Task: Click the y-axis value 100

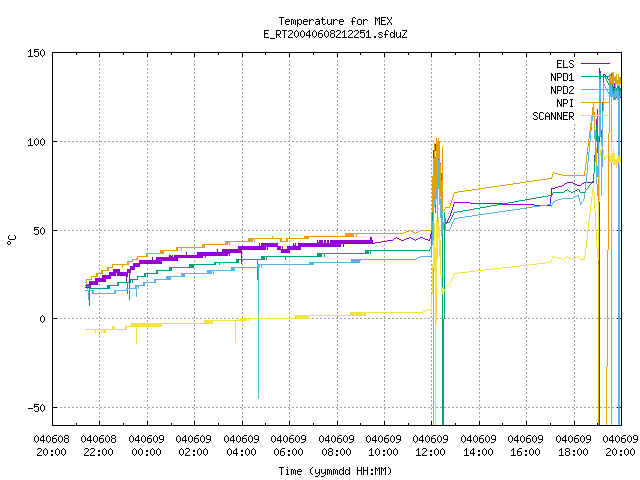Action: click(36, 142)
